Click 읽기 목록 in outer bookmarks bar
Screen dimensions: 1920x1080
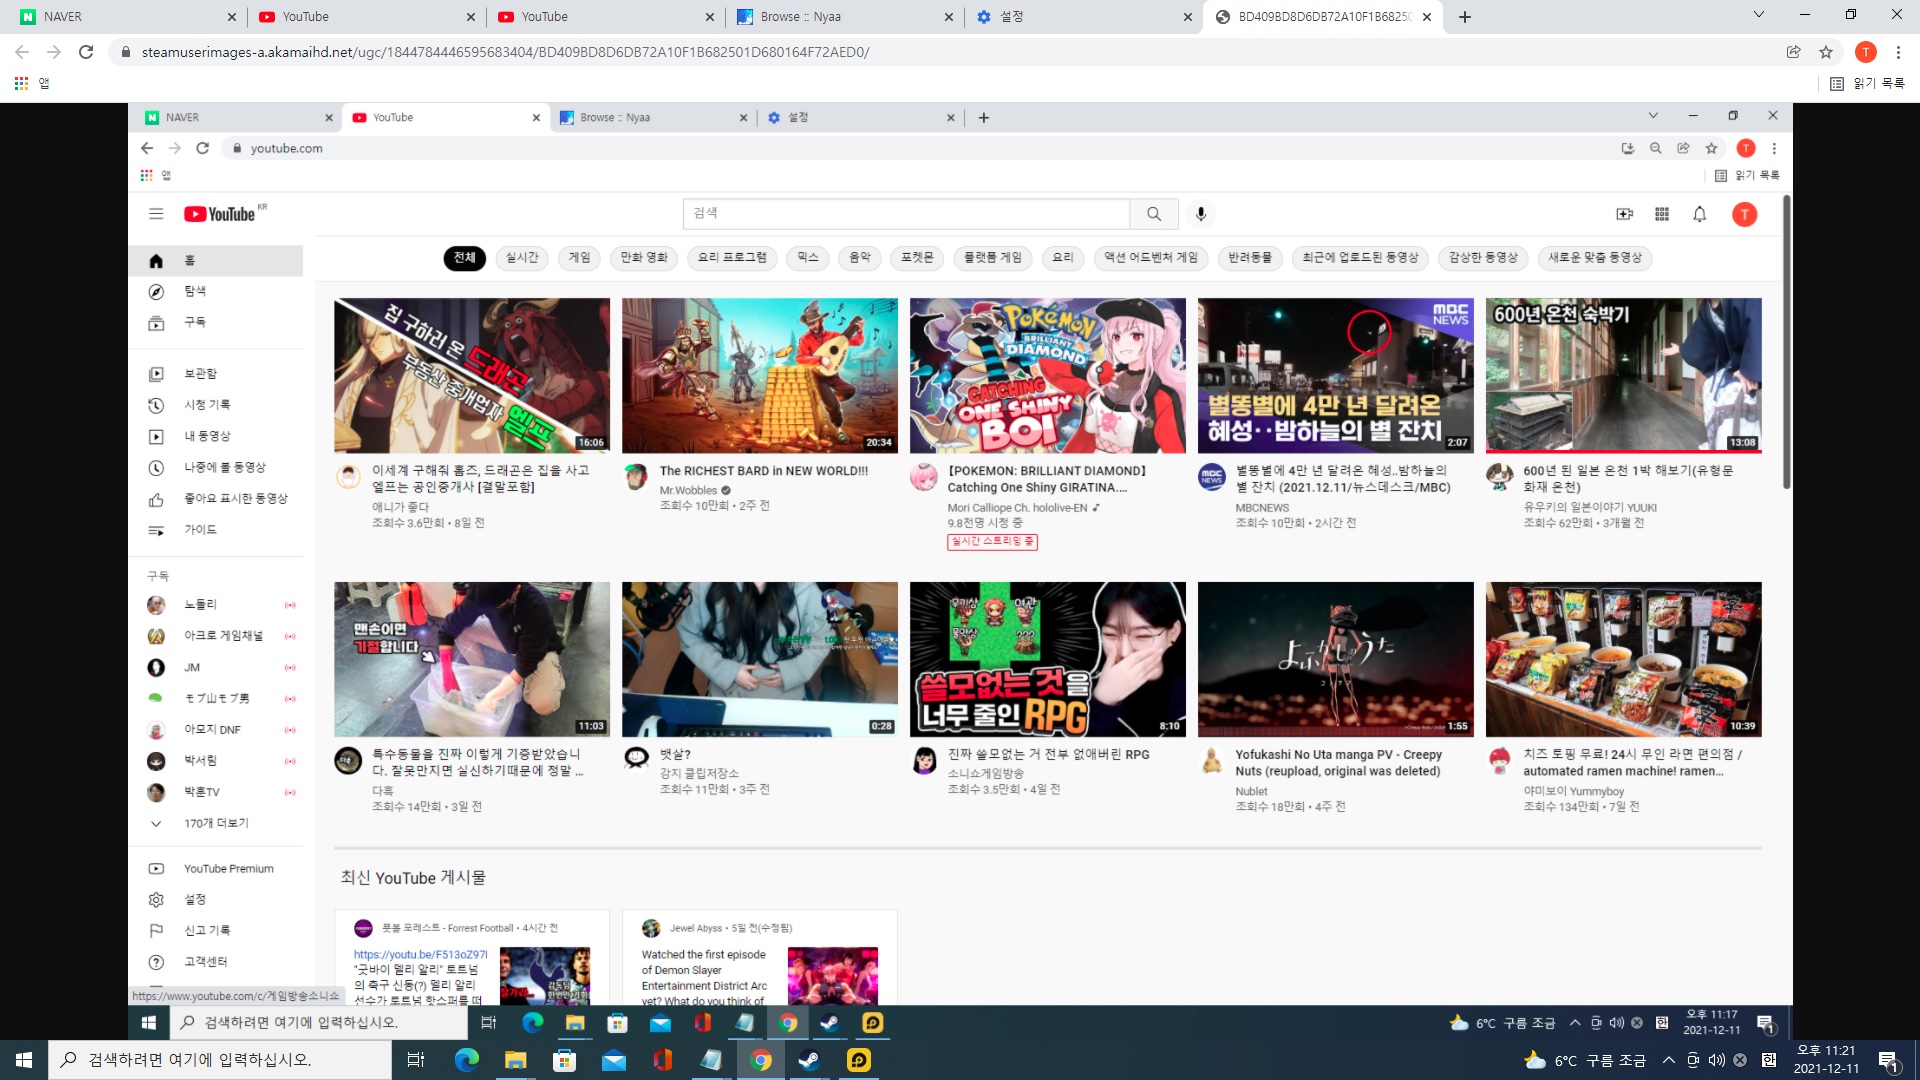click(x=1867, y=83)
